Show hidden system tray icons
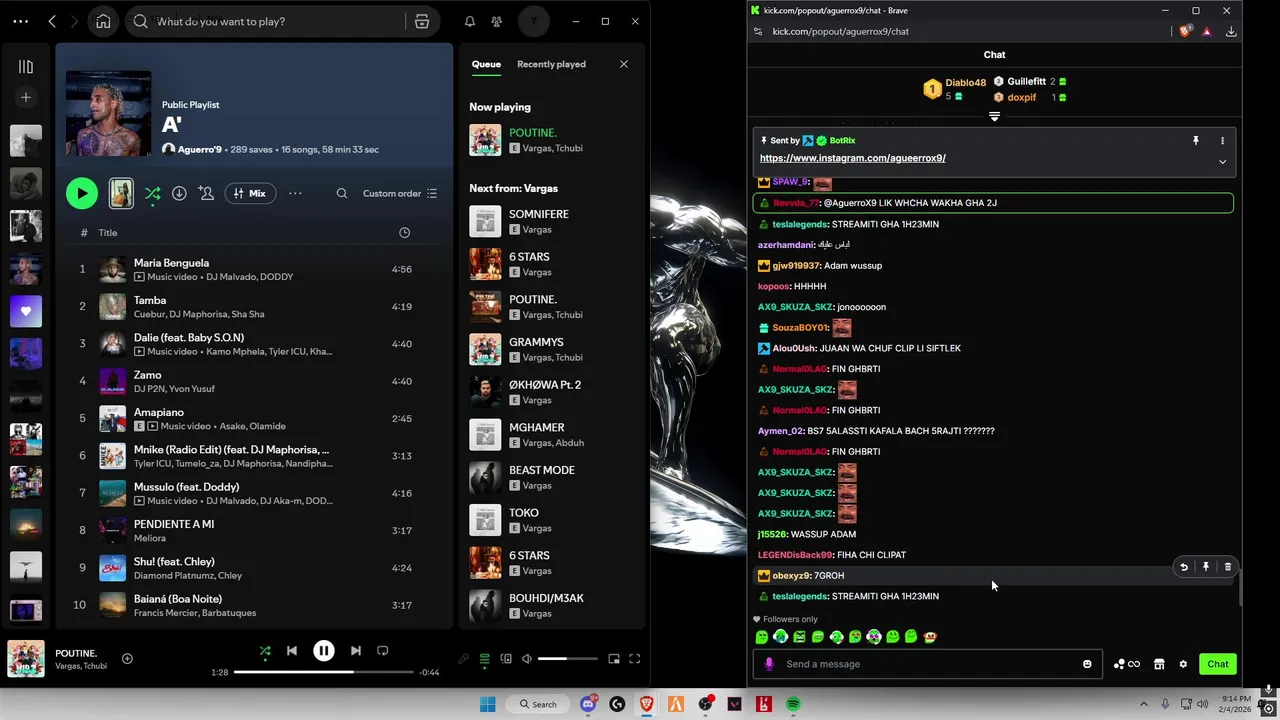The width and height of the screenshot is (1280, 720). coord(1144,704)
